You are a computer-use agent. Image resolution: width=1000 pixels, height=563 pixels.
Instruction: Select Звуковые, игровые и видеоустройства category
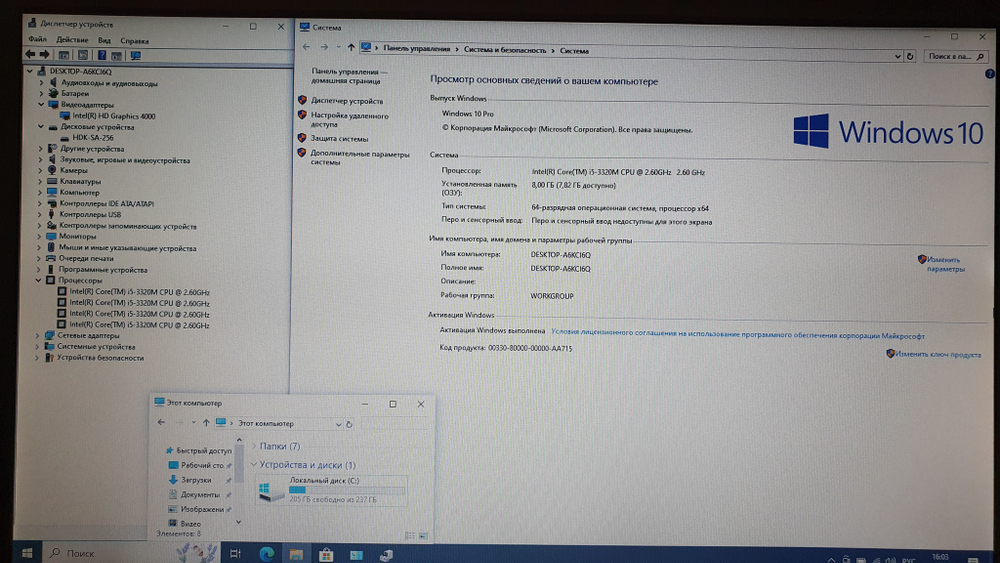[125, 160]
